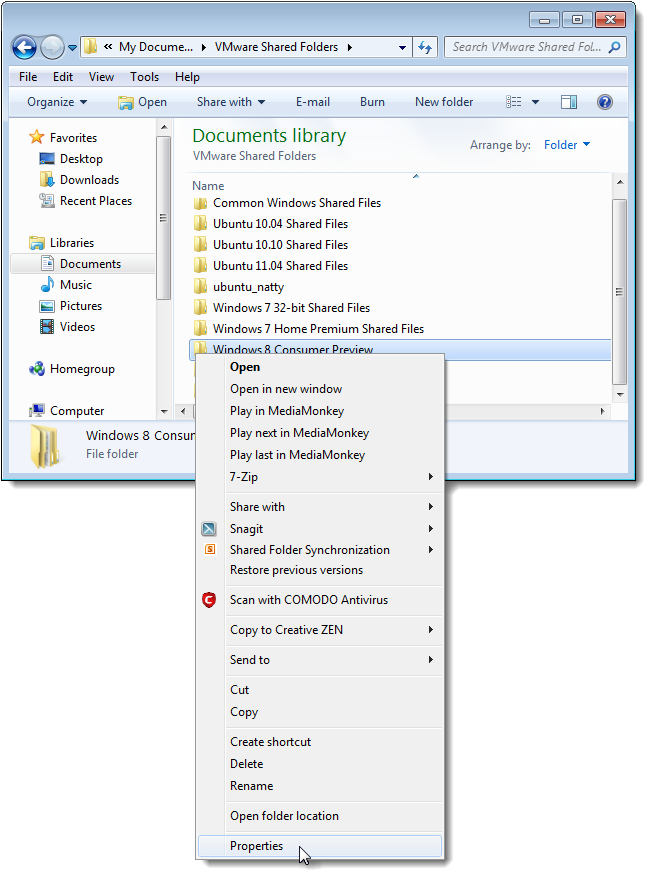Select Downloads in the Favorites list
This screenshot has height=870, width=645.
pyautogui.click(x=79, y=180)
